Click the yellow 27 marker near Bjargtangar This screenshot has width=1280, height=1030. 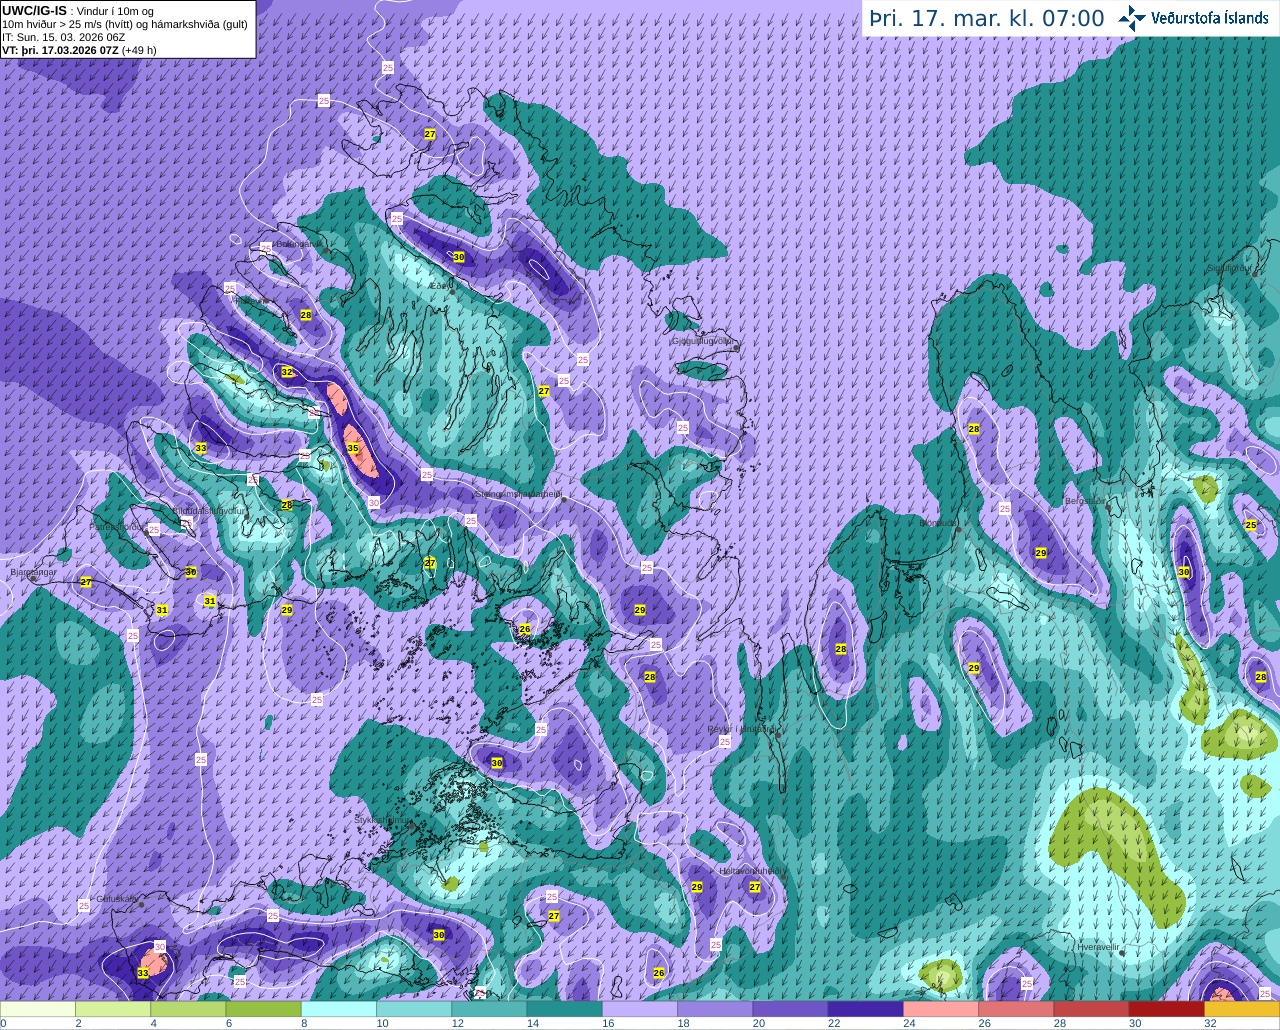point(86,582)
